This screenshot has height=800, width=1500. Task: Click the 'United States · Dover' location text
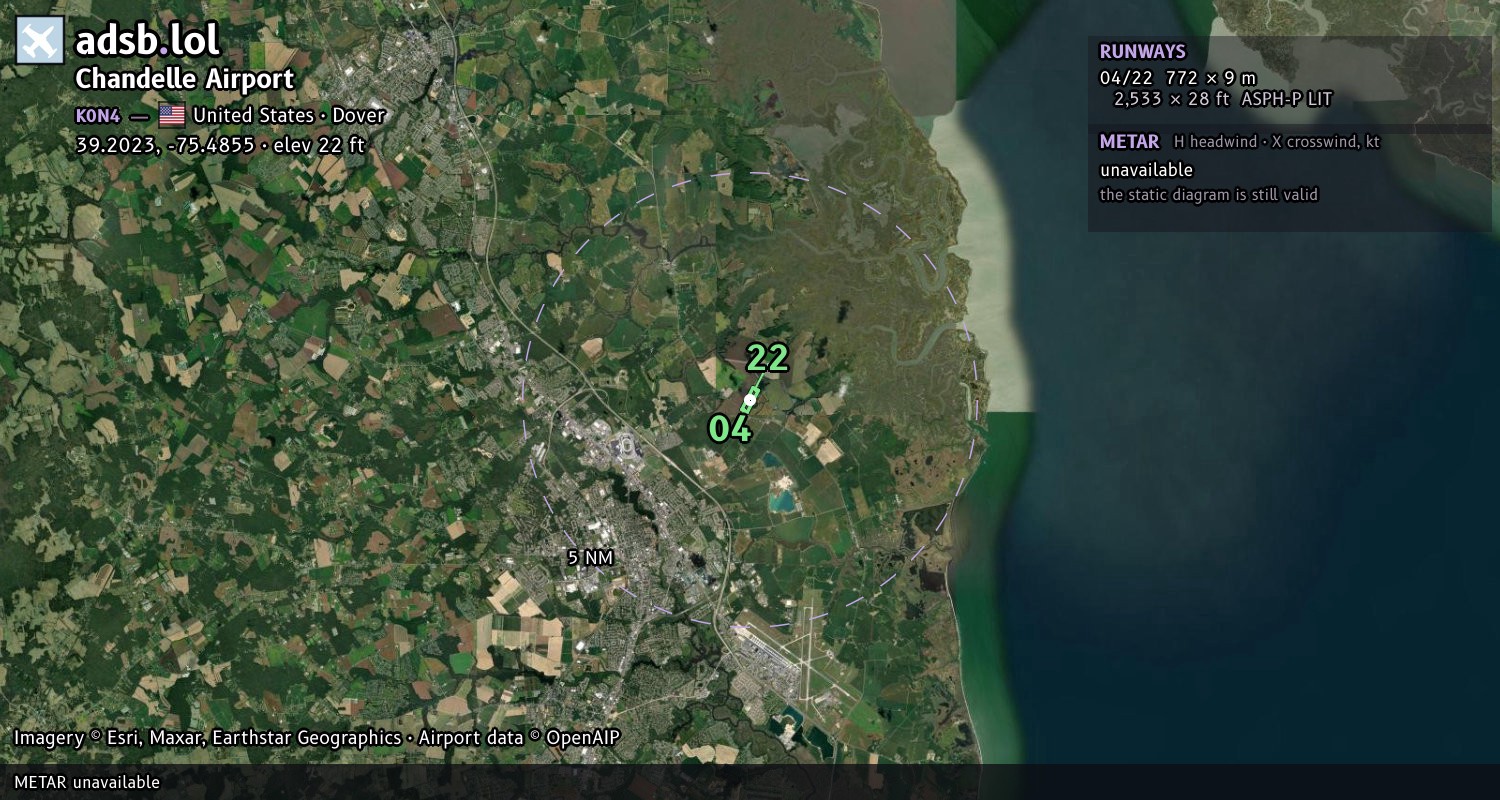[289, 115]
